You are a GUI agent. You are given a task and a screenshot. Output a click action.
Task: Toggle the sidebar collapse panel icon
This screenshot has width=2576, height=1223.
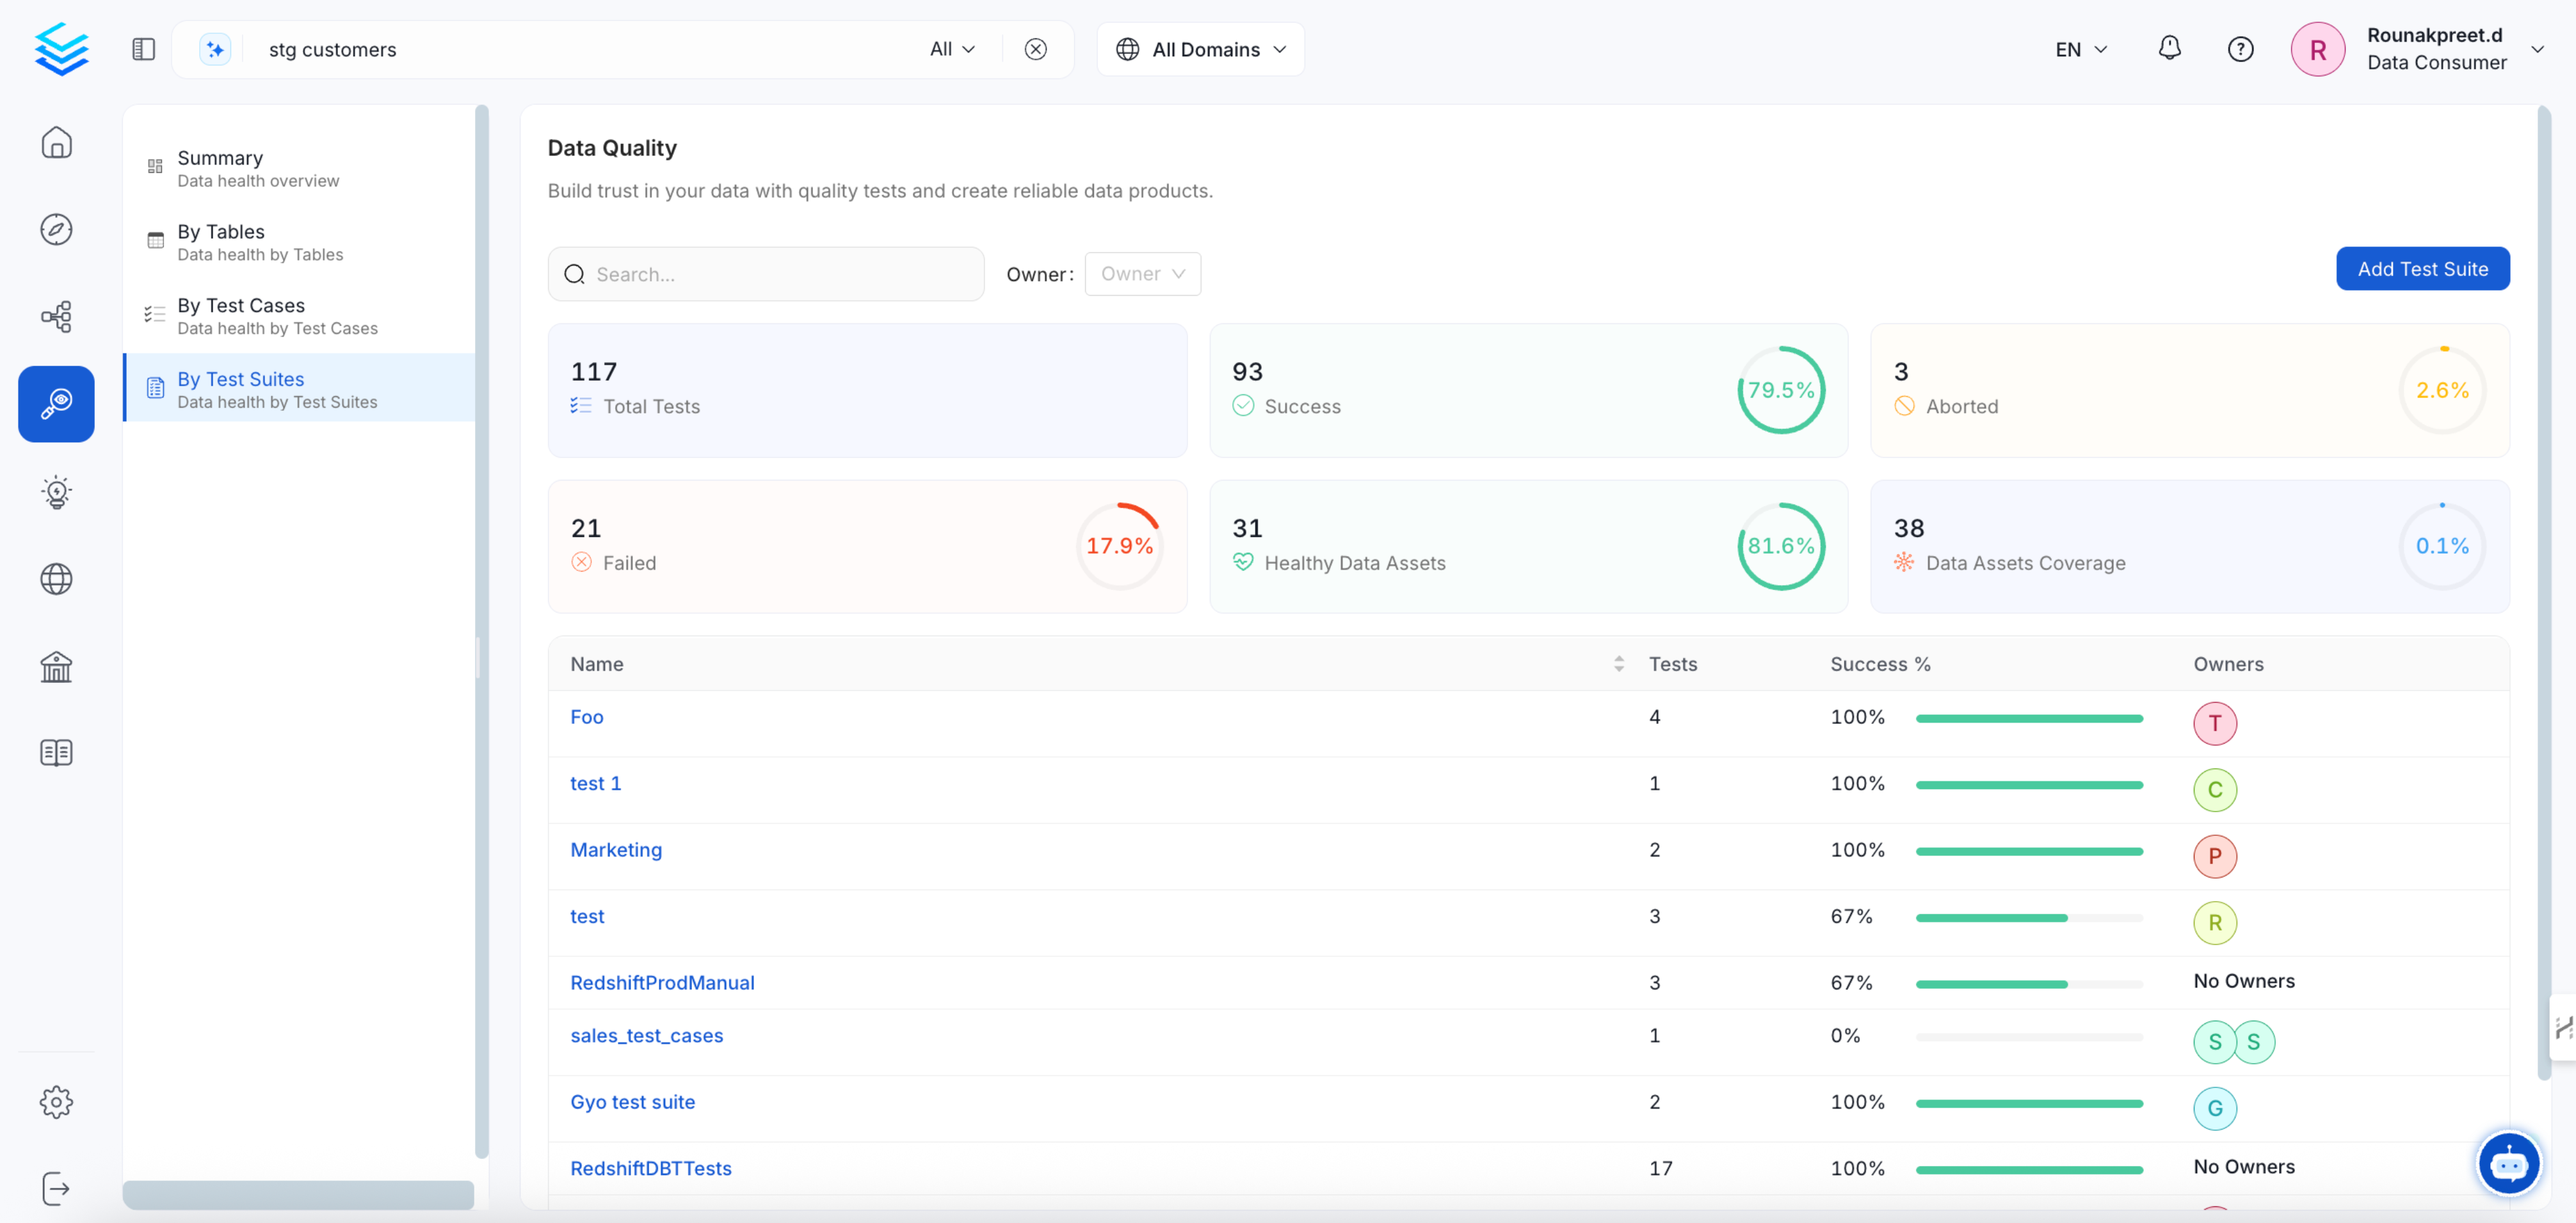click(x=143, y=48)
